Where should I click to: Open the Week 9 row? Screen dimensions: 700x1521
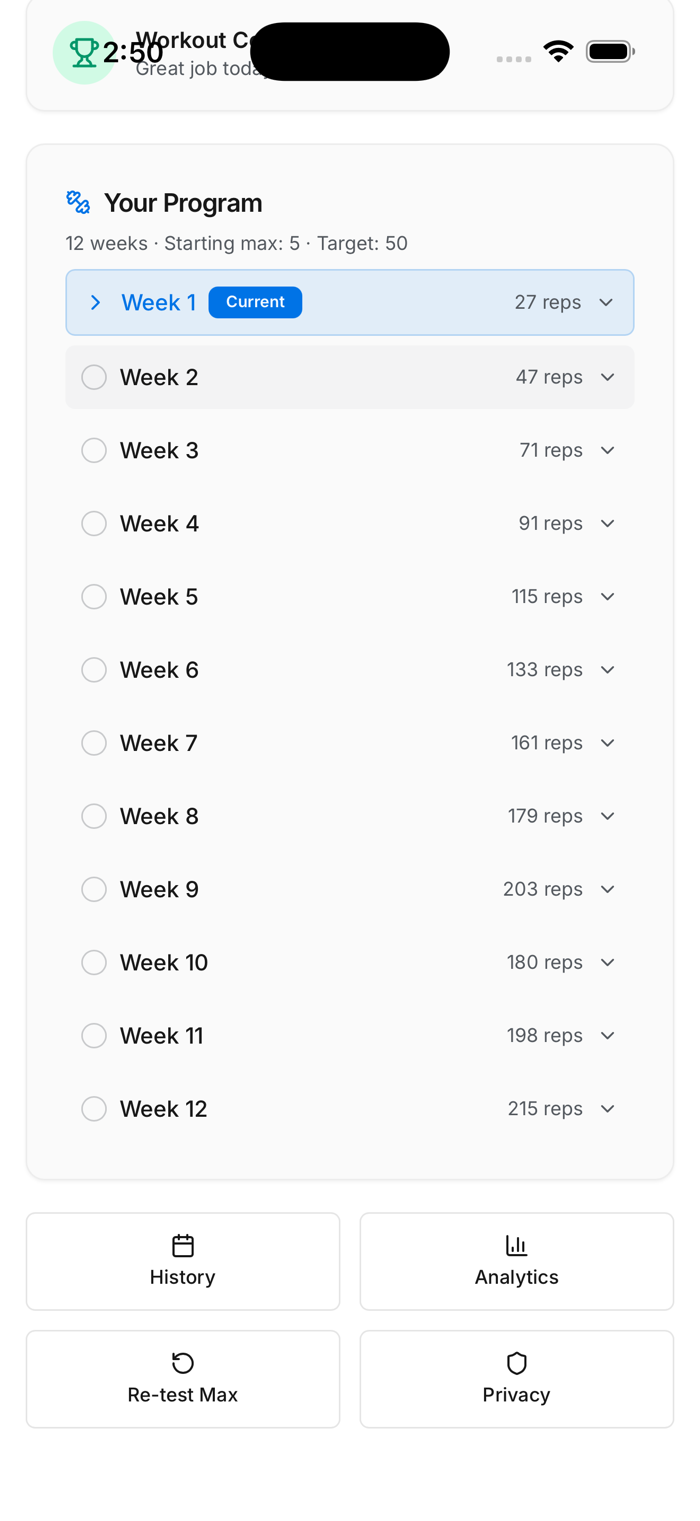350,889
